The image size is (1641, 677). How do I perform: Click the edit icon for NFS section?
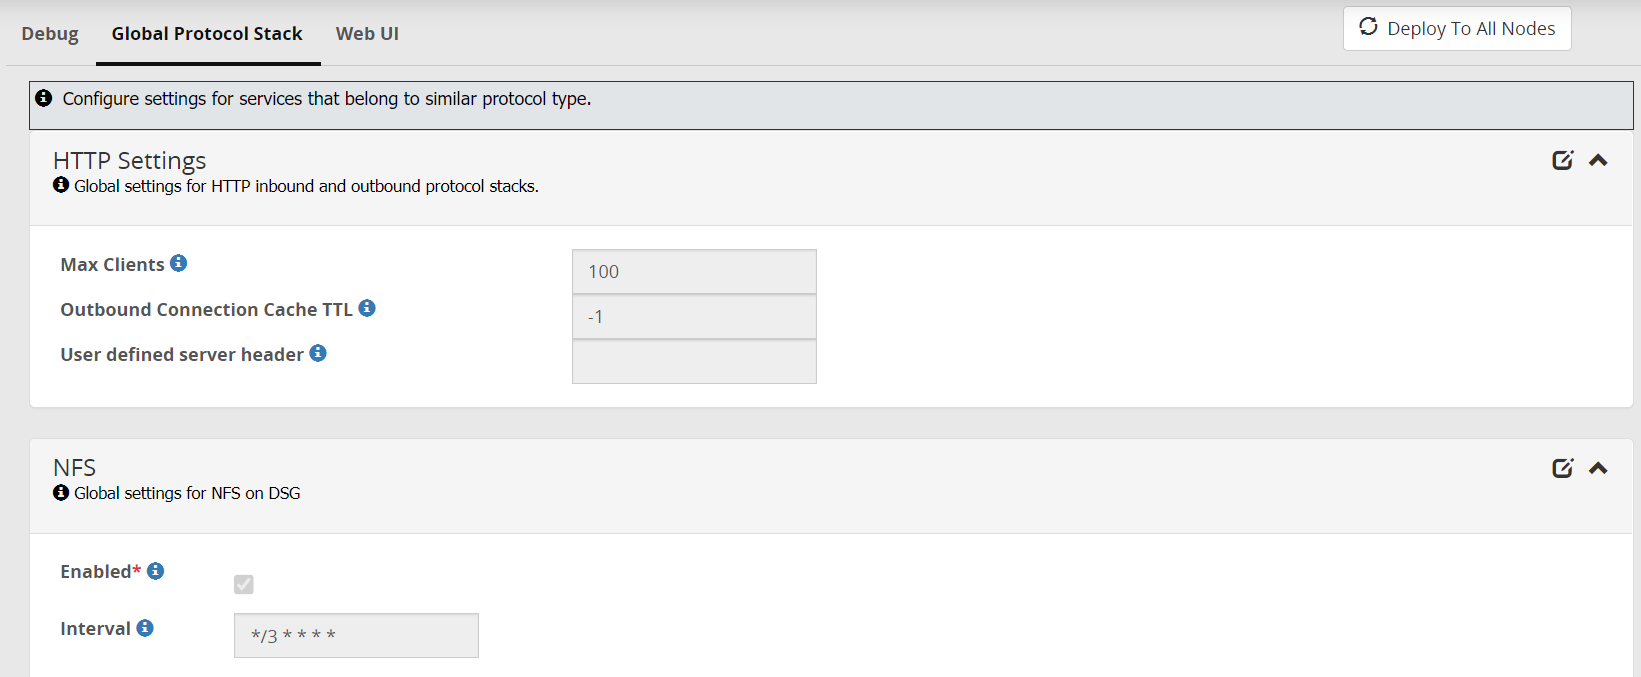(x=1562, y=468)
